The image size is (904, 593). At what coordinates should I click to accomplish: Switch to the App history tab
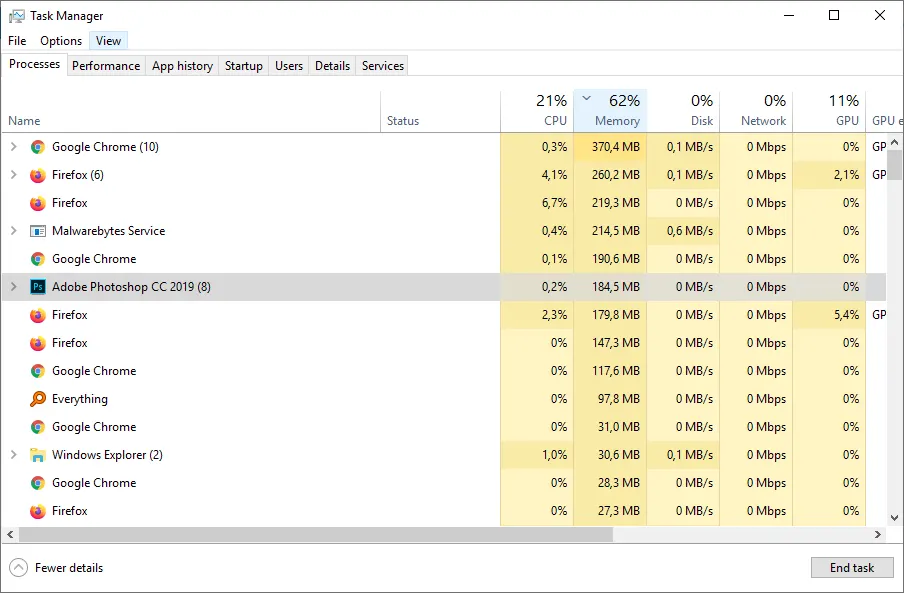point(182,66)
